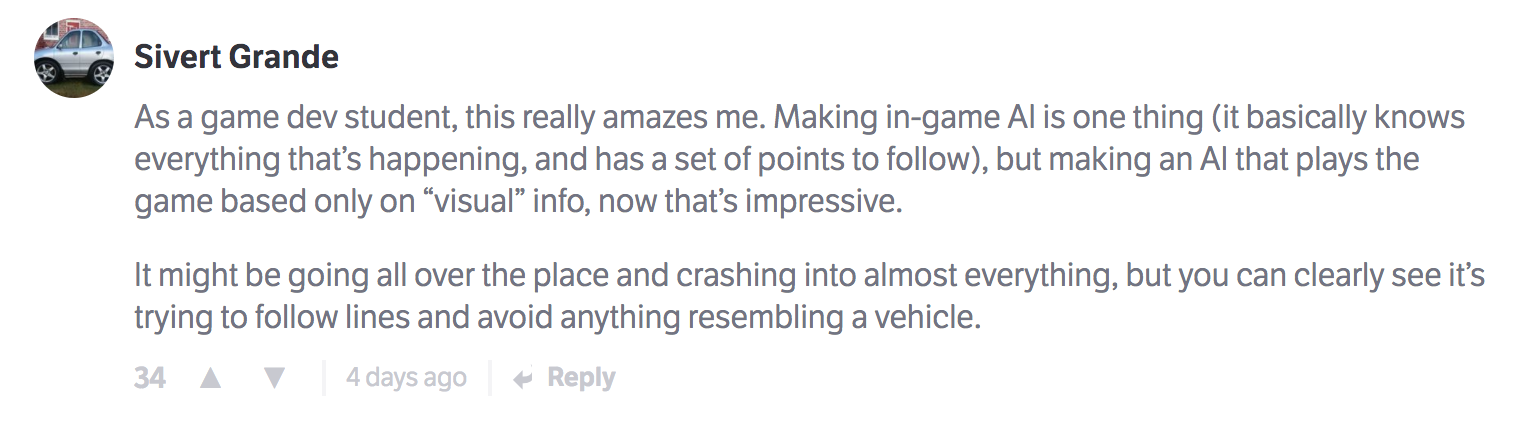
Task: Click the Reply text link
Action: (581, 378)
